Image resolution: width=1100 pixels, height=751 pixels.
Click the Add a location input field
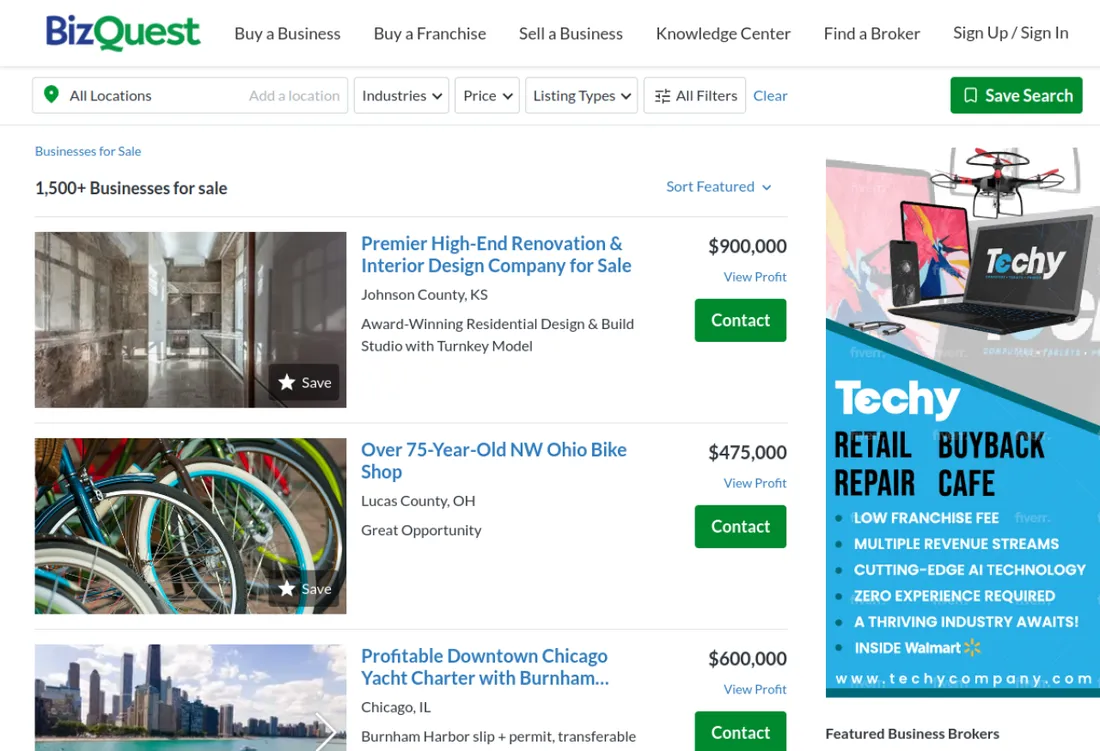pos(294,95)
